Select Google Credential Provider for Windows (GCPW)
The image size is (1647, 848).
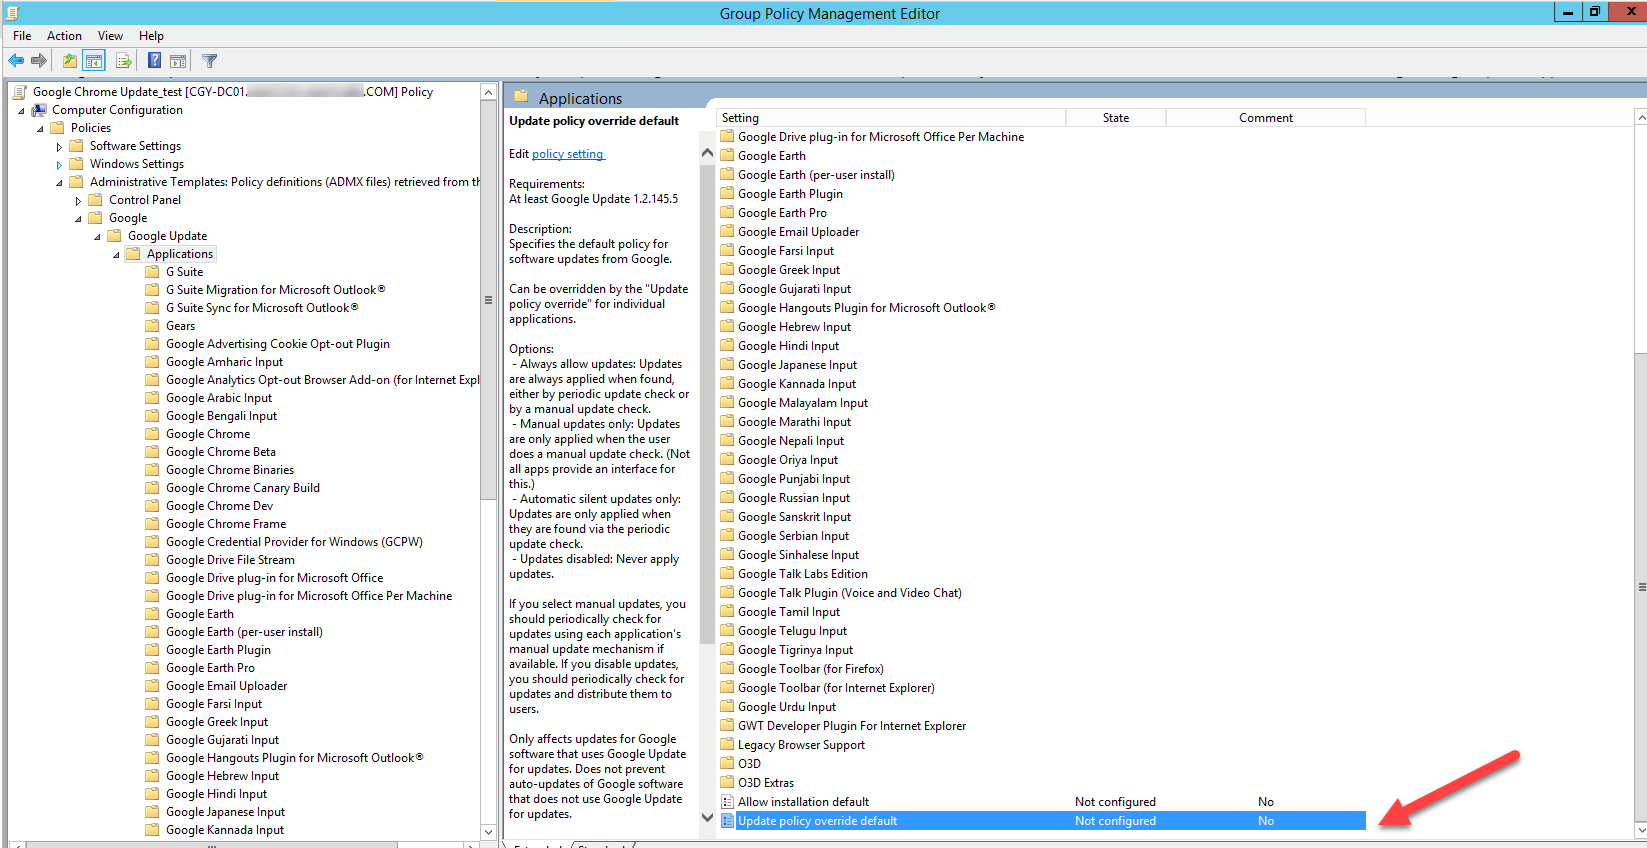294,542
